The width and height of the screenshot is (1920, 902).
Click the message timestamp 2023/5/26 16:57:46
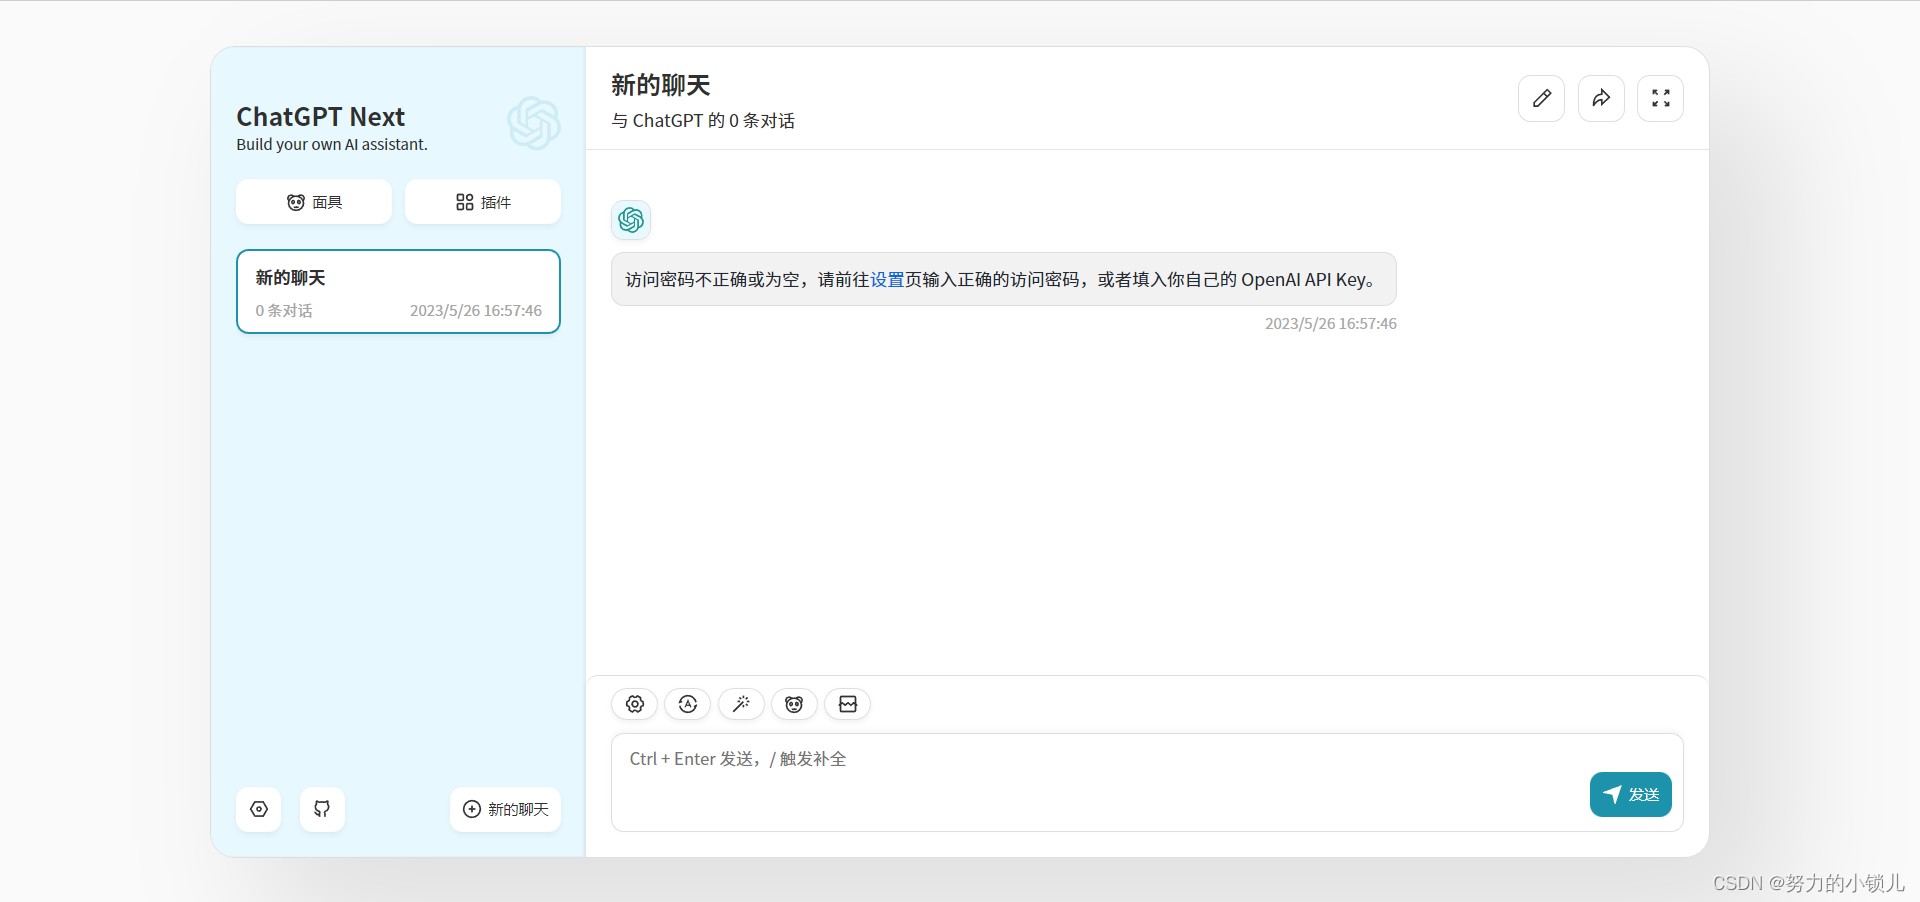[1331, 324]
